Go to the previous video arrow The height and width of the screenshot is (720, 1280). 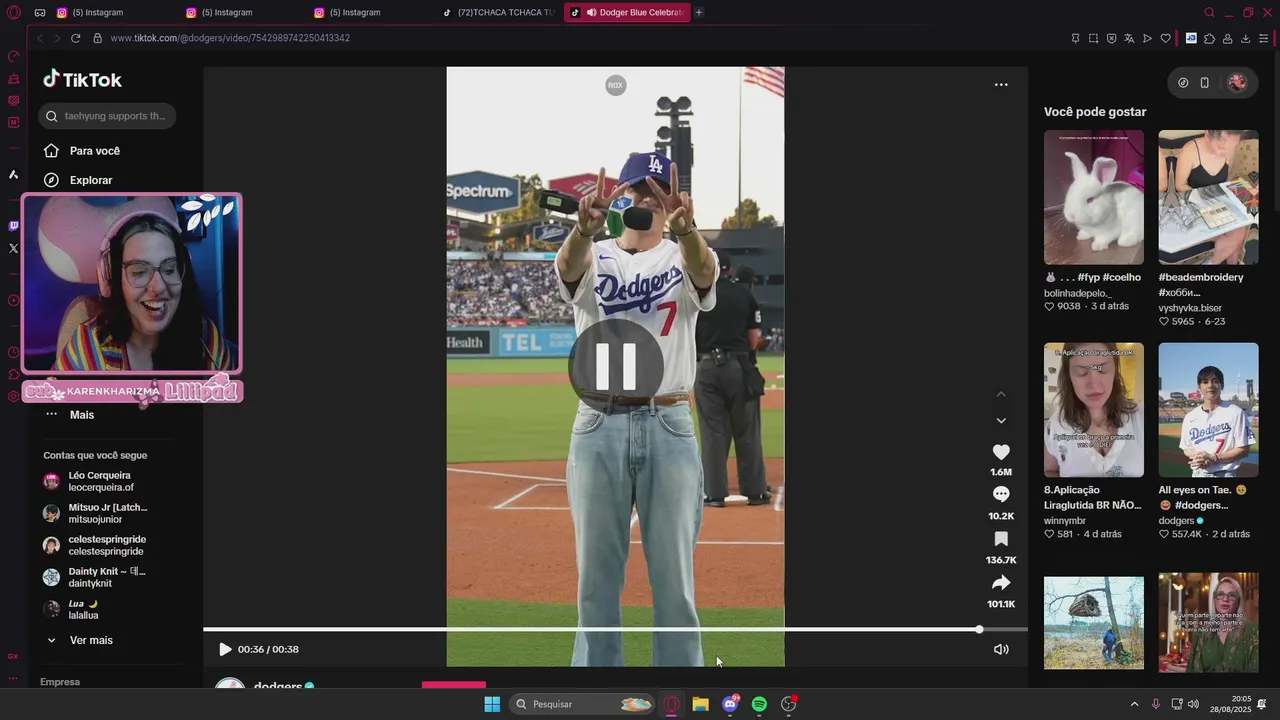point(1001,394)
